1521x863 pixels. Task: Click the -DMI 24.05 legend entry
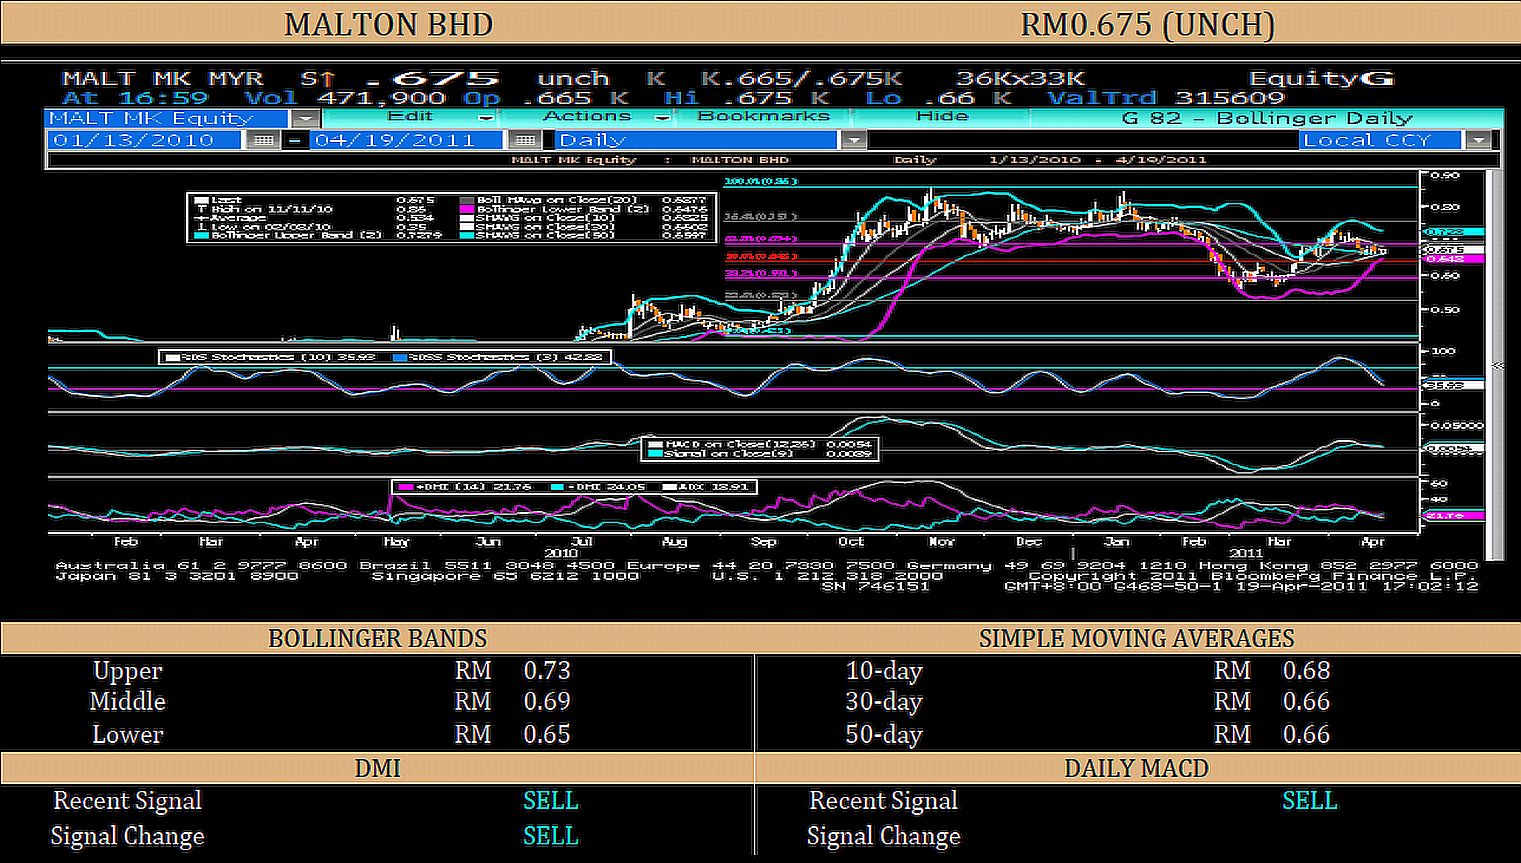[x=598, y=487]
